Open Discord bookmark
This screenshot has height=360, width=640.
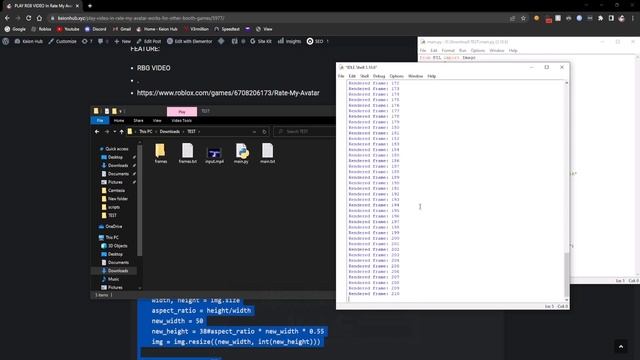pos(96,29)
